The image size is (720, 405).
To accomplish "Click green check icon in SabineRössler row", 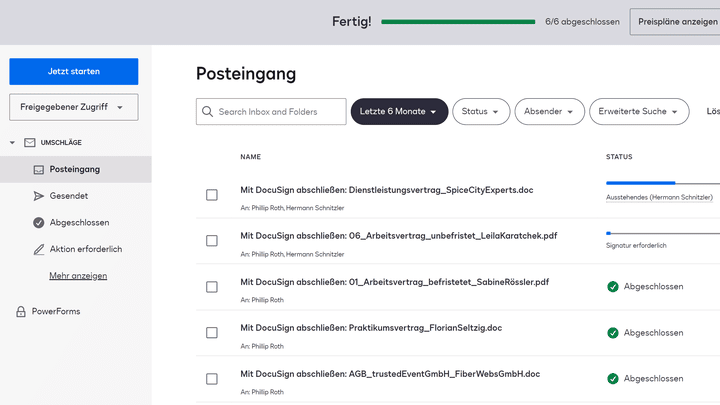I will click(613, 287).
